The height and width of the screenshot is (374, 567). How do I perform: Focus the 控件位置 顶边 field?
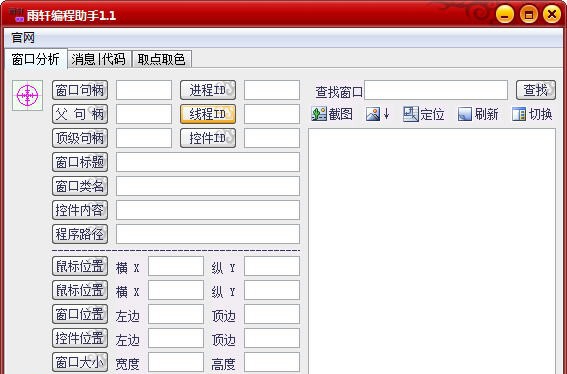[x=272, y=338]
